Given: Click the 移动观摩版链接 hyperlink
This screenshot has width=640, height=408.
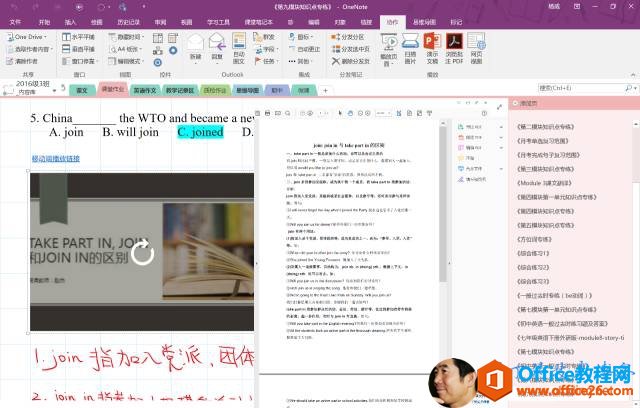Looking at the screenshot, I should click(x=56, y=158).
